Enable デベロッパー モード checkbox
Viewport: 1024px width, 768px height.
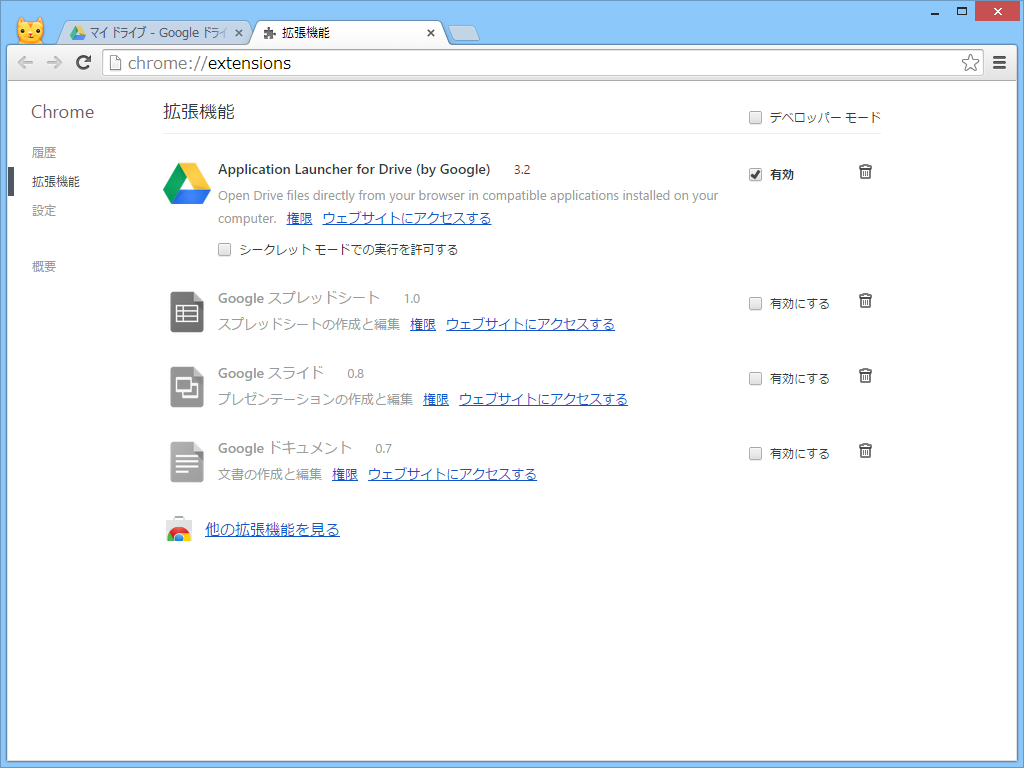755,117
